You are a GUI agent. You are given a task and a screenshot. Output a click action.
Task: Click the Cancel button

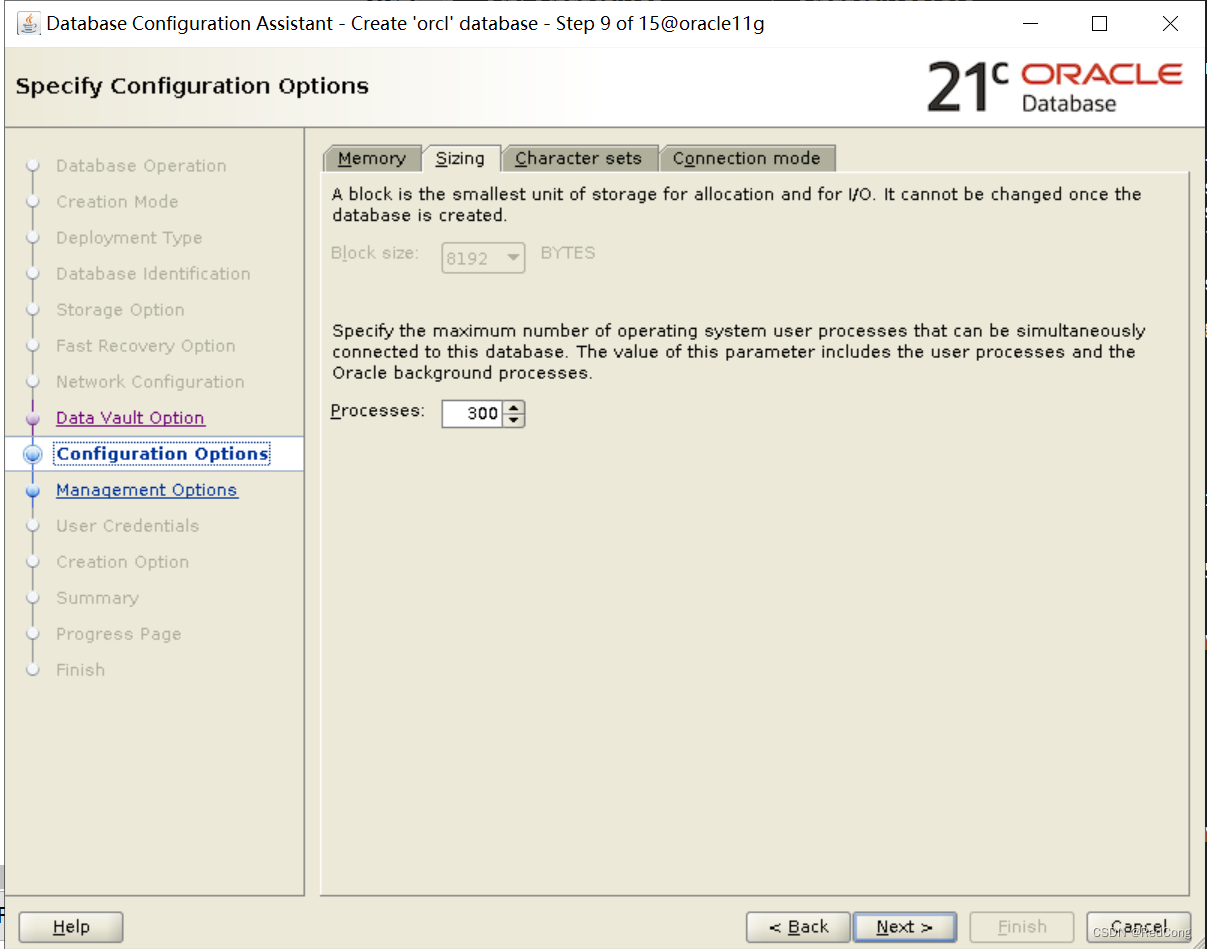[1139, 927]
